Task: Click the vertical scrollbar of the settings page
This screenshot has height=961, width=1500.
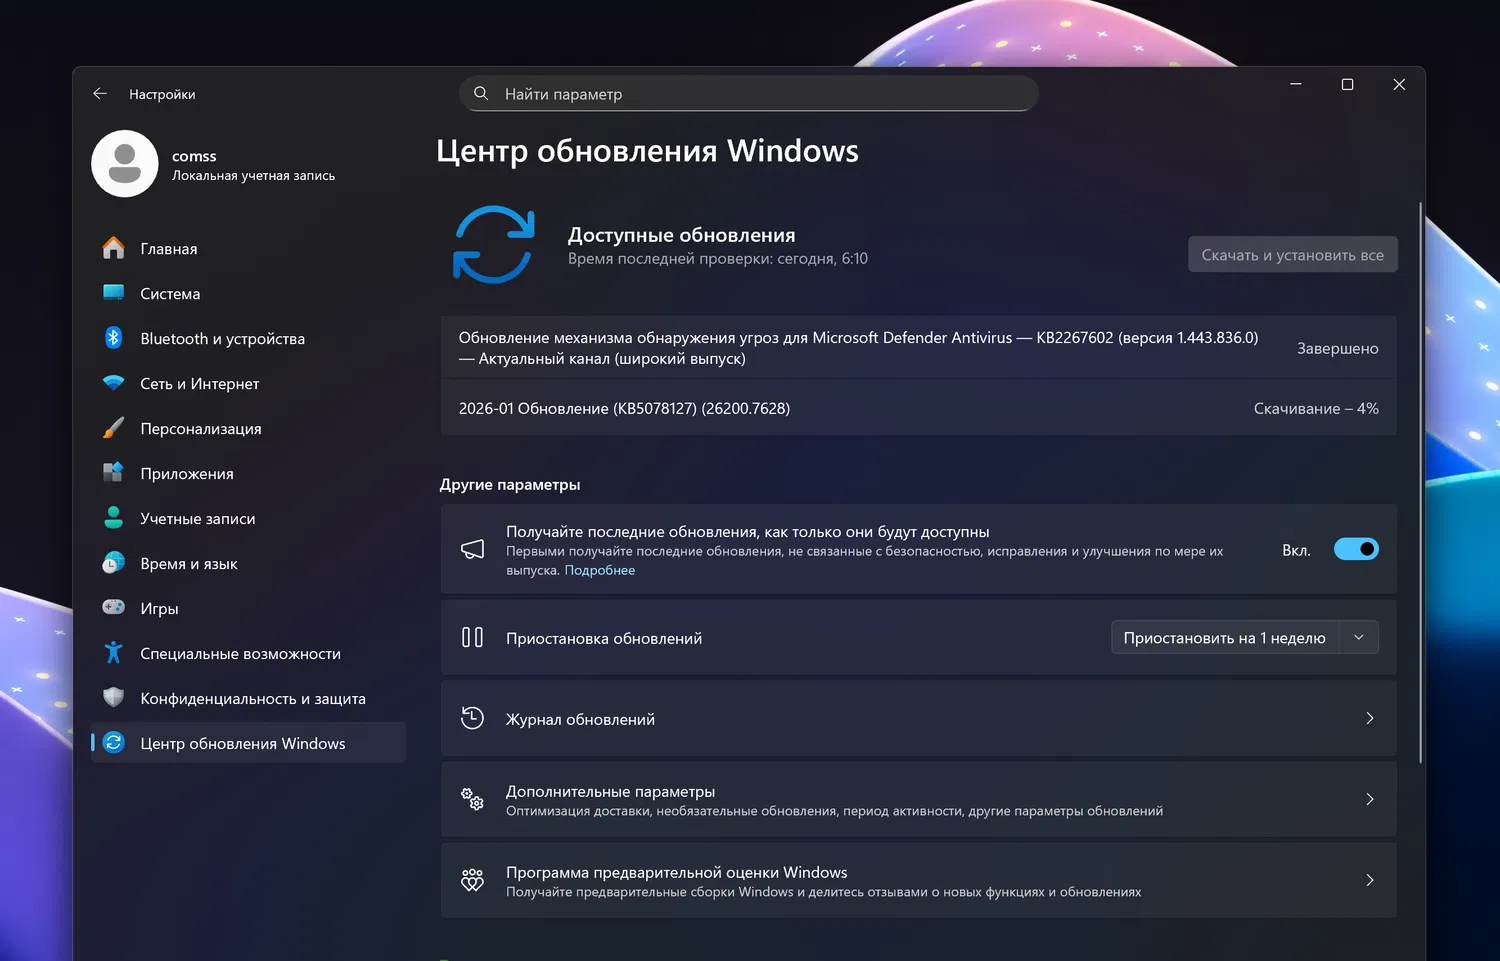Action: [1420, 483]
